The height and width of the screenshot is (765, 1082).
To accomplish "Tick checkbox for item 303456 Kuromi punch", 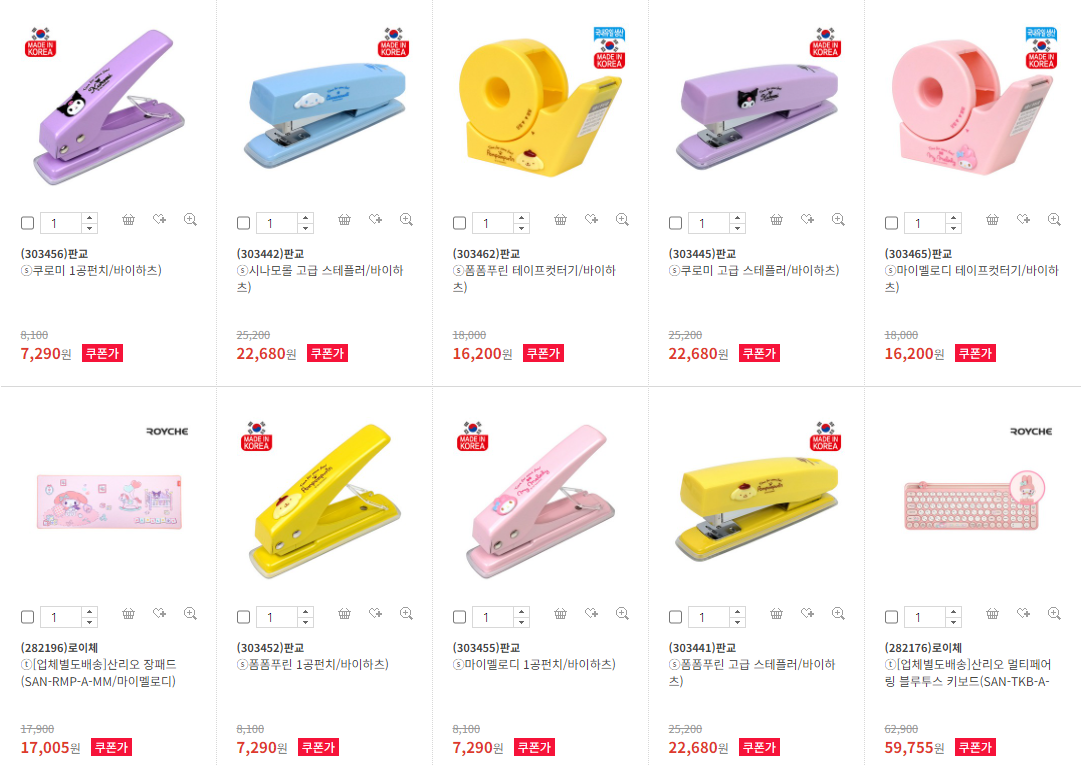I will 28,223.
